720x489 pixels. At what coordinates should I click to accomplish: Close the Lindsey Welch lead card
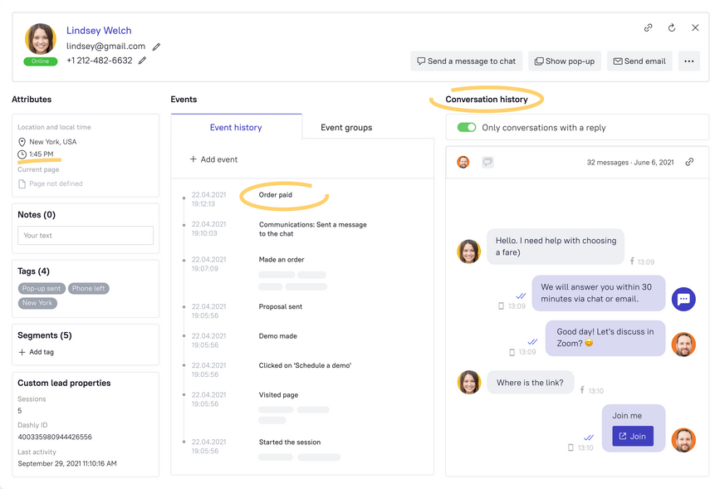695,28
